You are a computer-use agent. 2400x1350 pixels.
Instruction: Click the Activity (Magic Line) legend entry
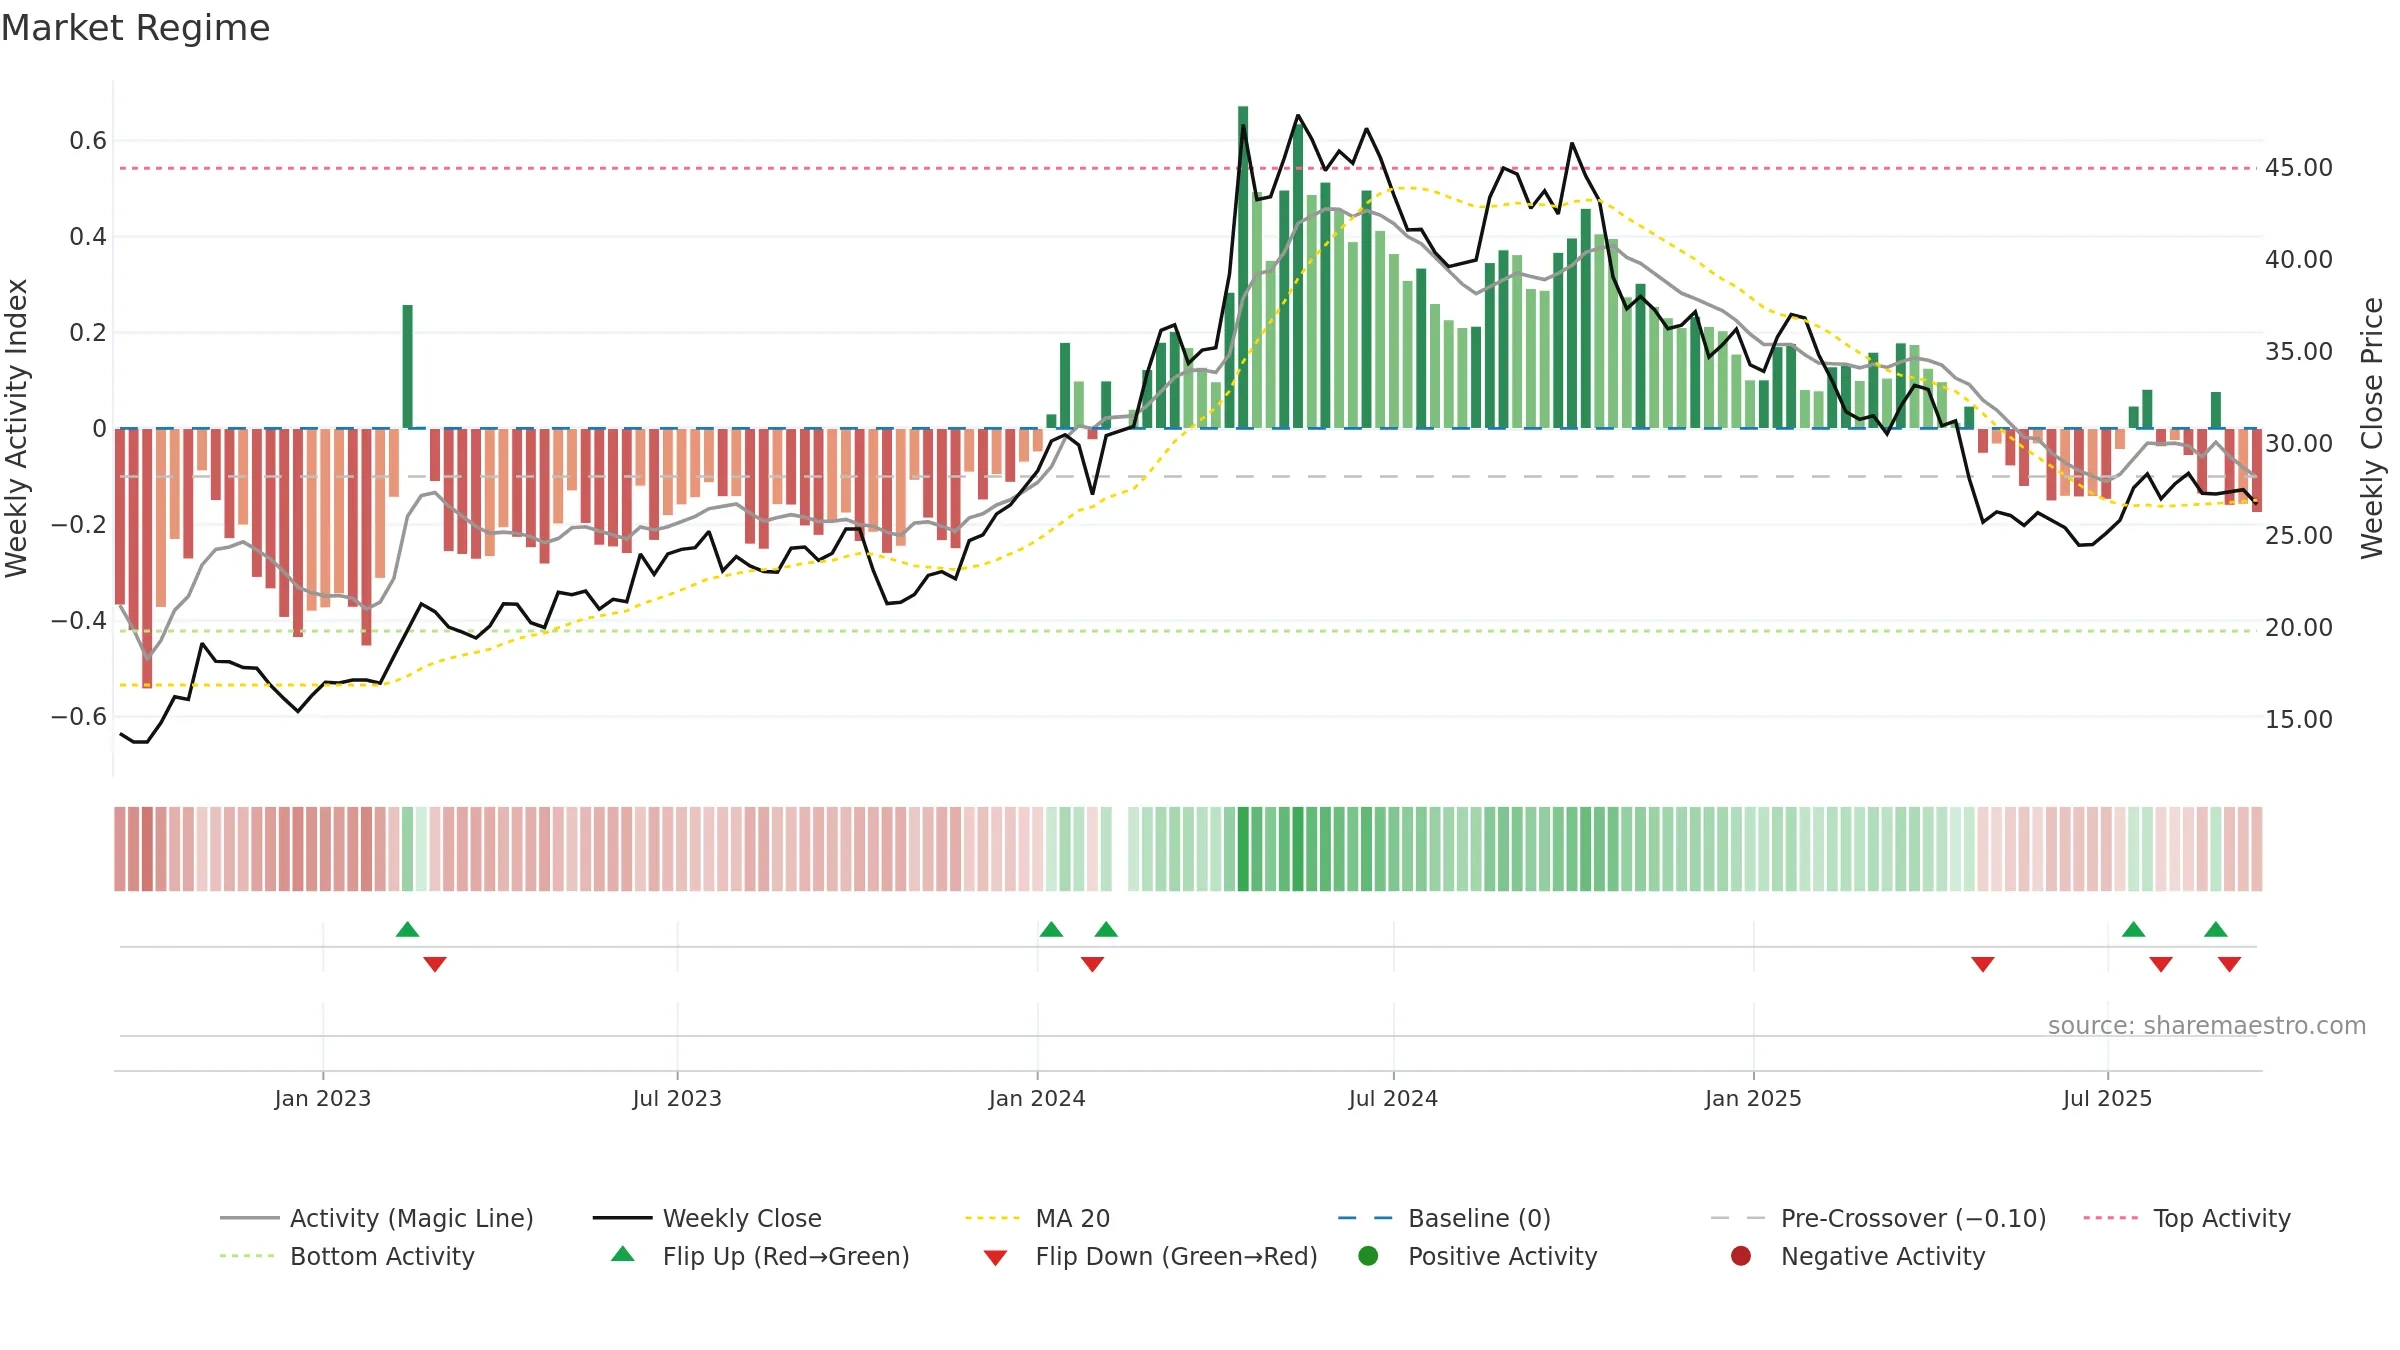point(377,1218)
